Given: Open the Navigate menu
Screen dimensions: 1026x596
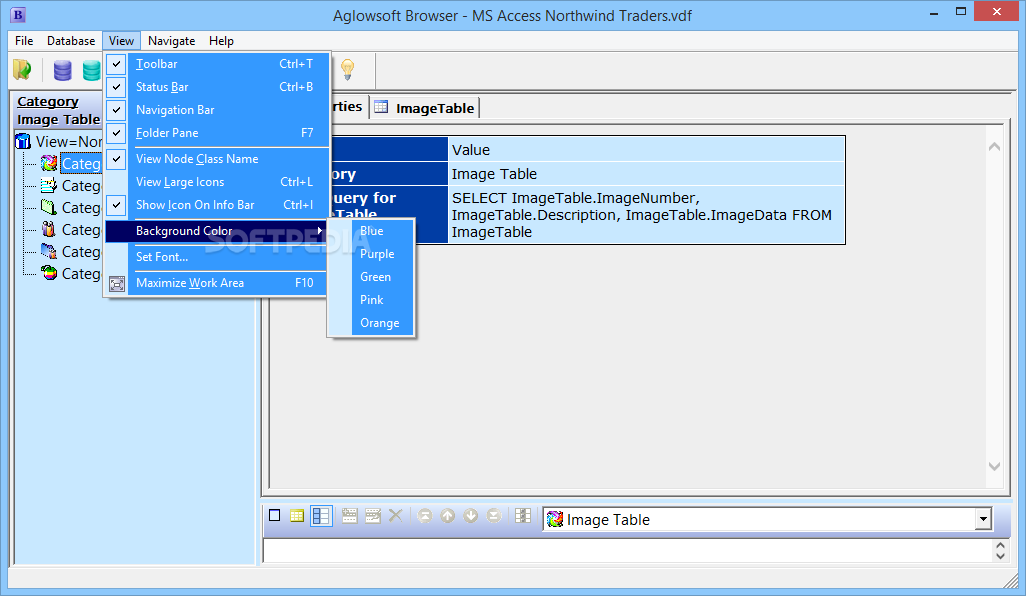Looking at the screenshot, I should point(171,41).
